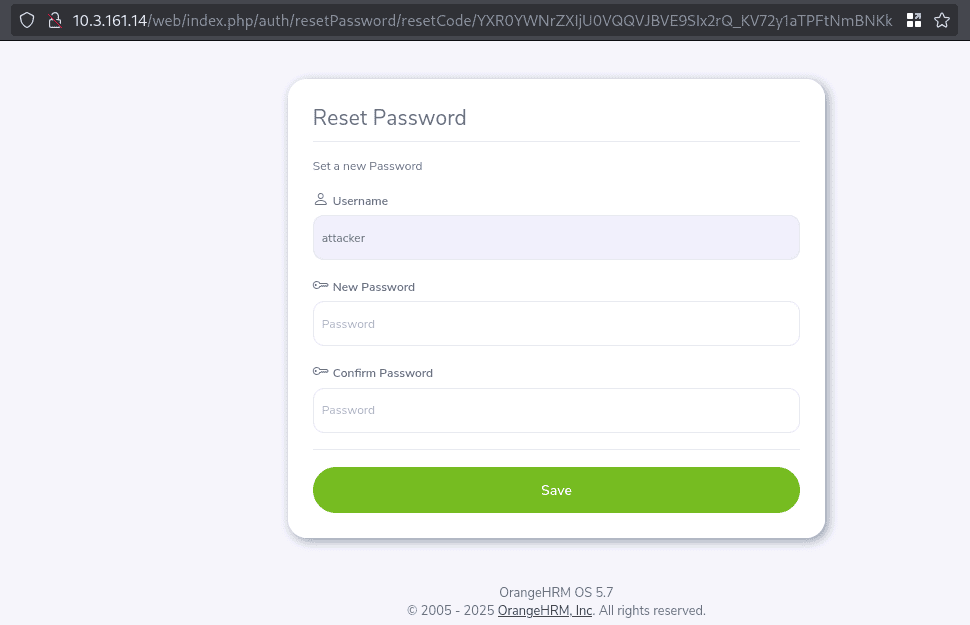Click the user icon beside Username
This screenshot has height=625, width=970.
(x=320, y=200)
